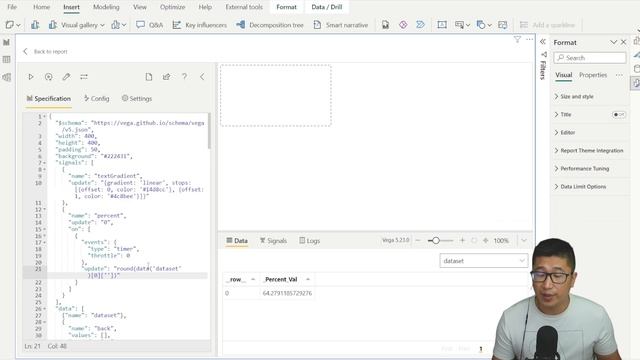Open the Settings tab in the editor
Viewport: 640px width, 360px height.
click(137, 99)
